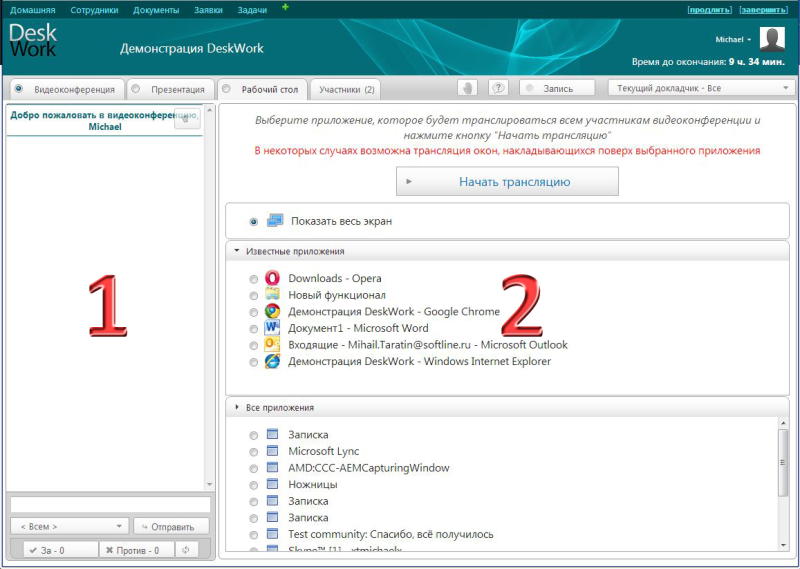Select the Microsoft Outlook Входящие radio button
This screenshot has width=800, height=569.
coord(254,345)
